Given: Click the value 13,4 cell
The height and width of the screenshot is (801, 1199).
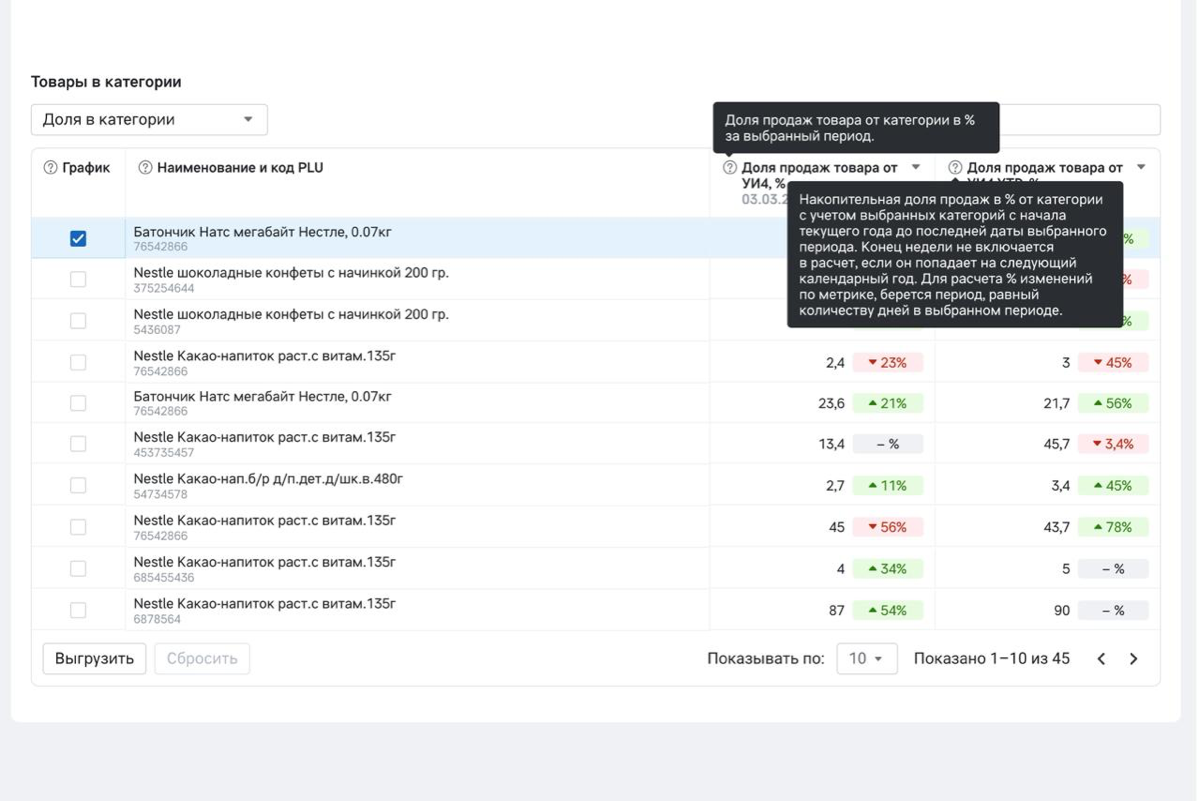Looking at the screenshot, I should click(x=831, y=444).
